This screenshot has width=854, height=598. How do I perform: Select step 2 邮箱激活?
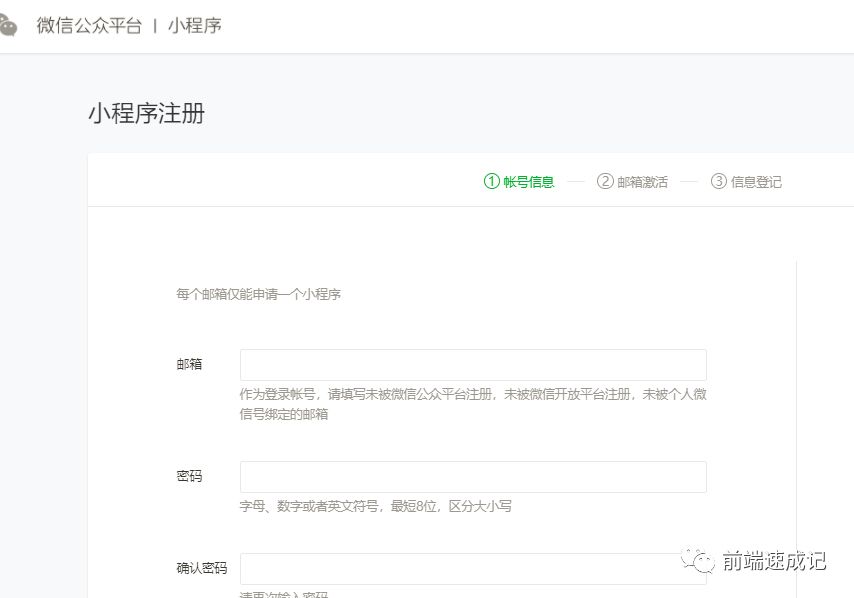coord(632,181)
